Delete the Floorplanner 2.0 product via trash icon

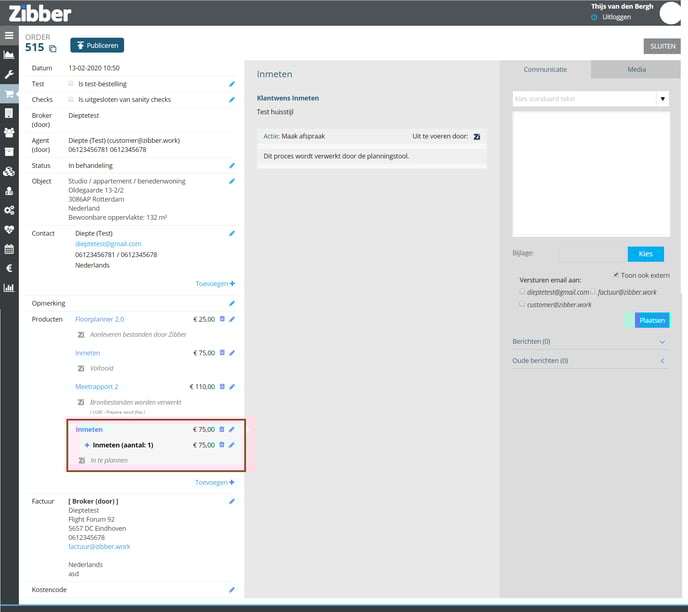[221, 319]
